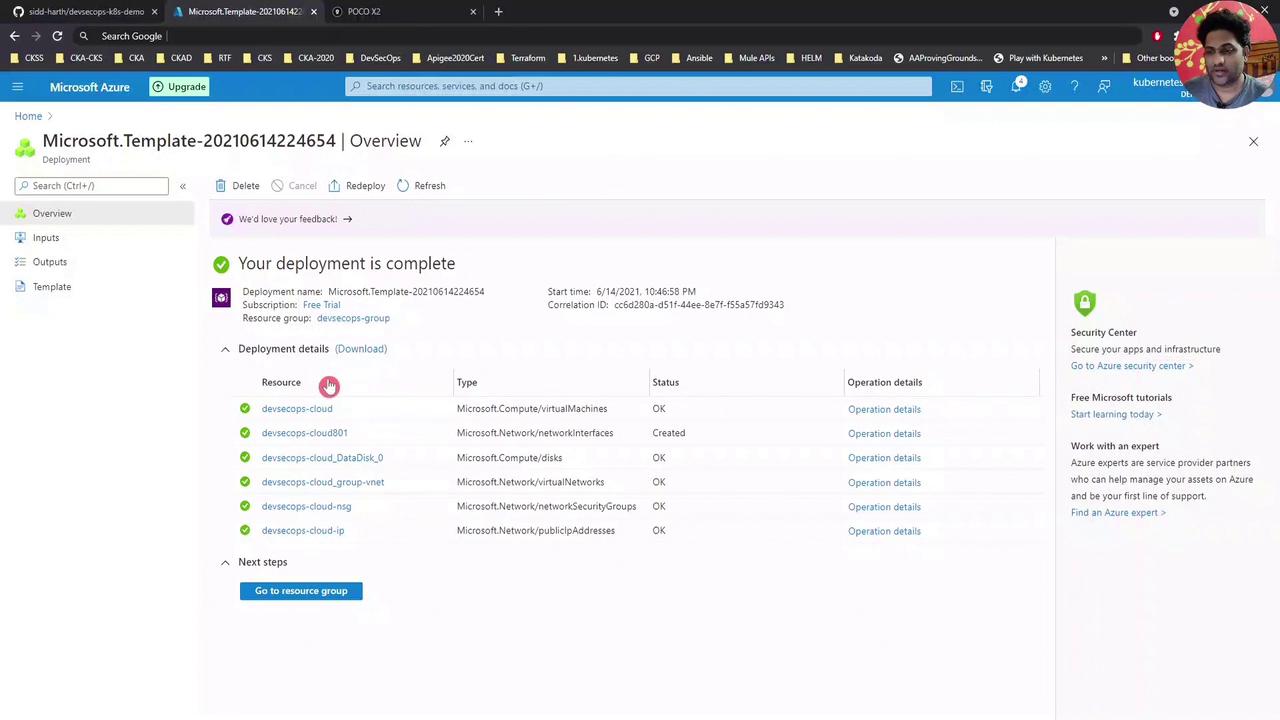The image size is (1280, 720).
Task: Open Operation details for the networkInterfaces row
Action: pyautogui.click(x=884, y=433)
